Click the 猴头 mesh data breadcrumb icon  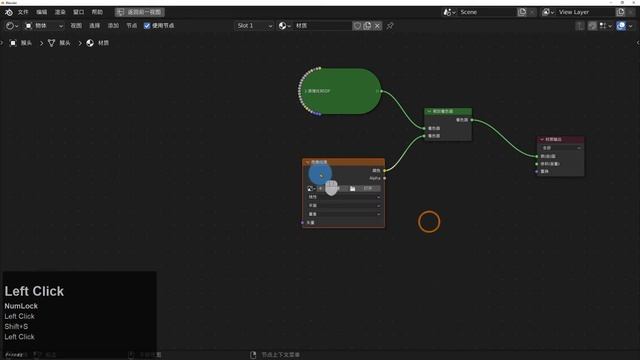click(51, 43)
